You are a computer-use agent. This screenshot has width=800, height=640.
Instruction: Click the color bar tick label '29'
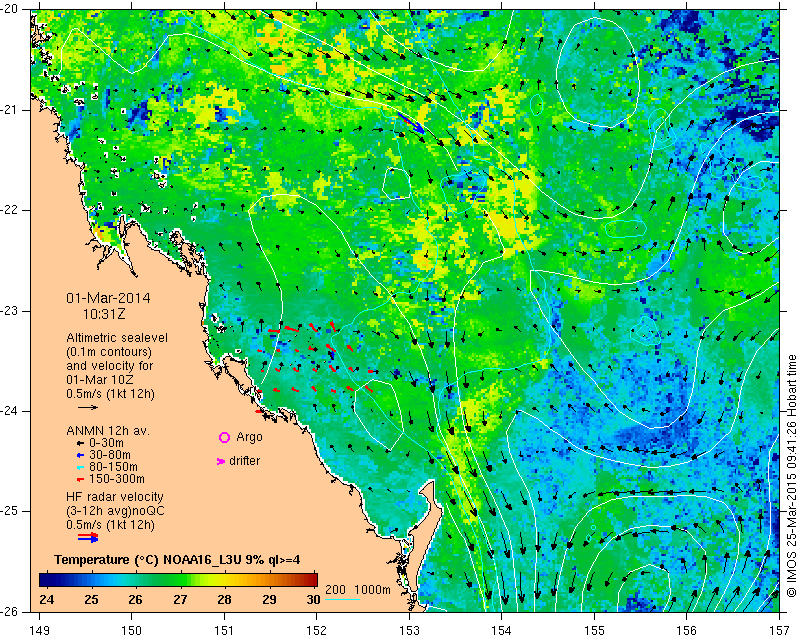269,600
